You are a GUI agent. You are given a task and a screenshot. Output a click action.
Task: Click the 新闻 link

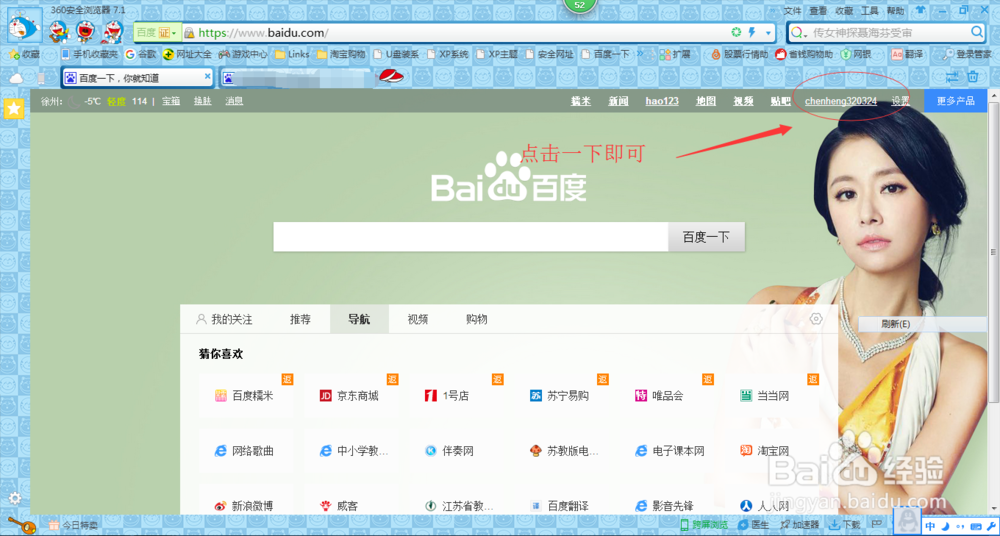point(618,101)
